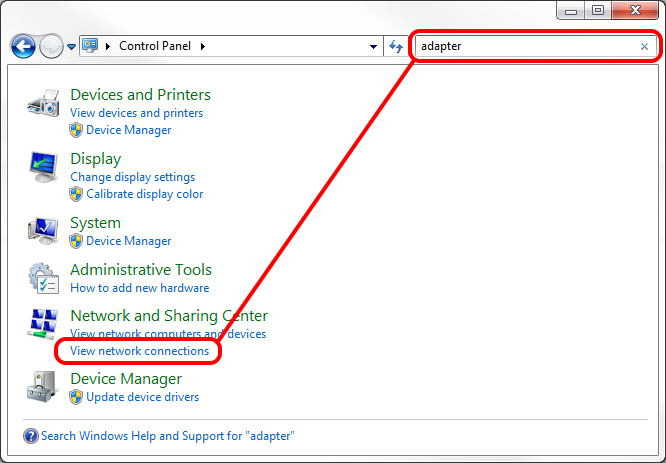The height and width of the screenshot is (463, 666).
Task: Click the Refresh icon beside address bar
Action: tap(396, 46)
